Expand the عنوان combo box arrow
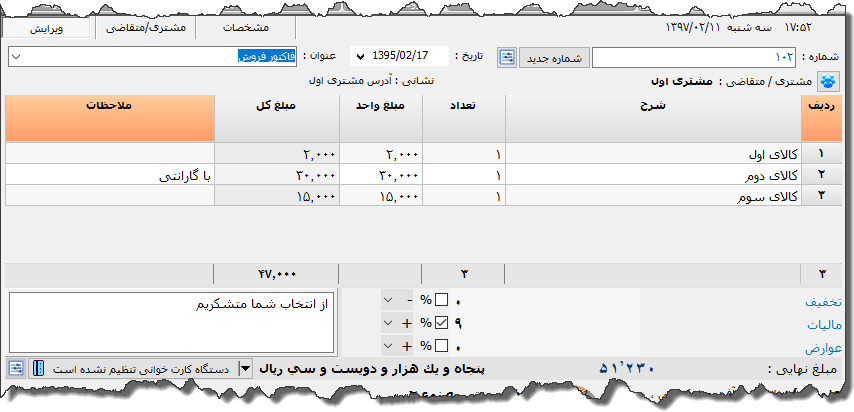Screen dimensions: 854x412 click(x=15, y=57)
